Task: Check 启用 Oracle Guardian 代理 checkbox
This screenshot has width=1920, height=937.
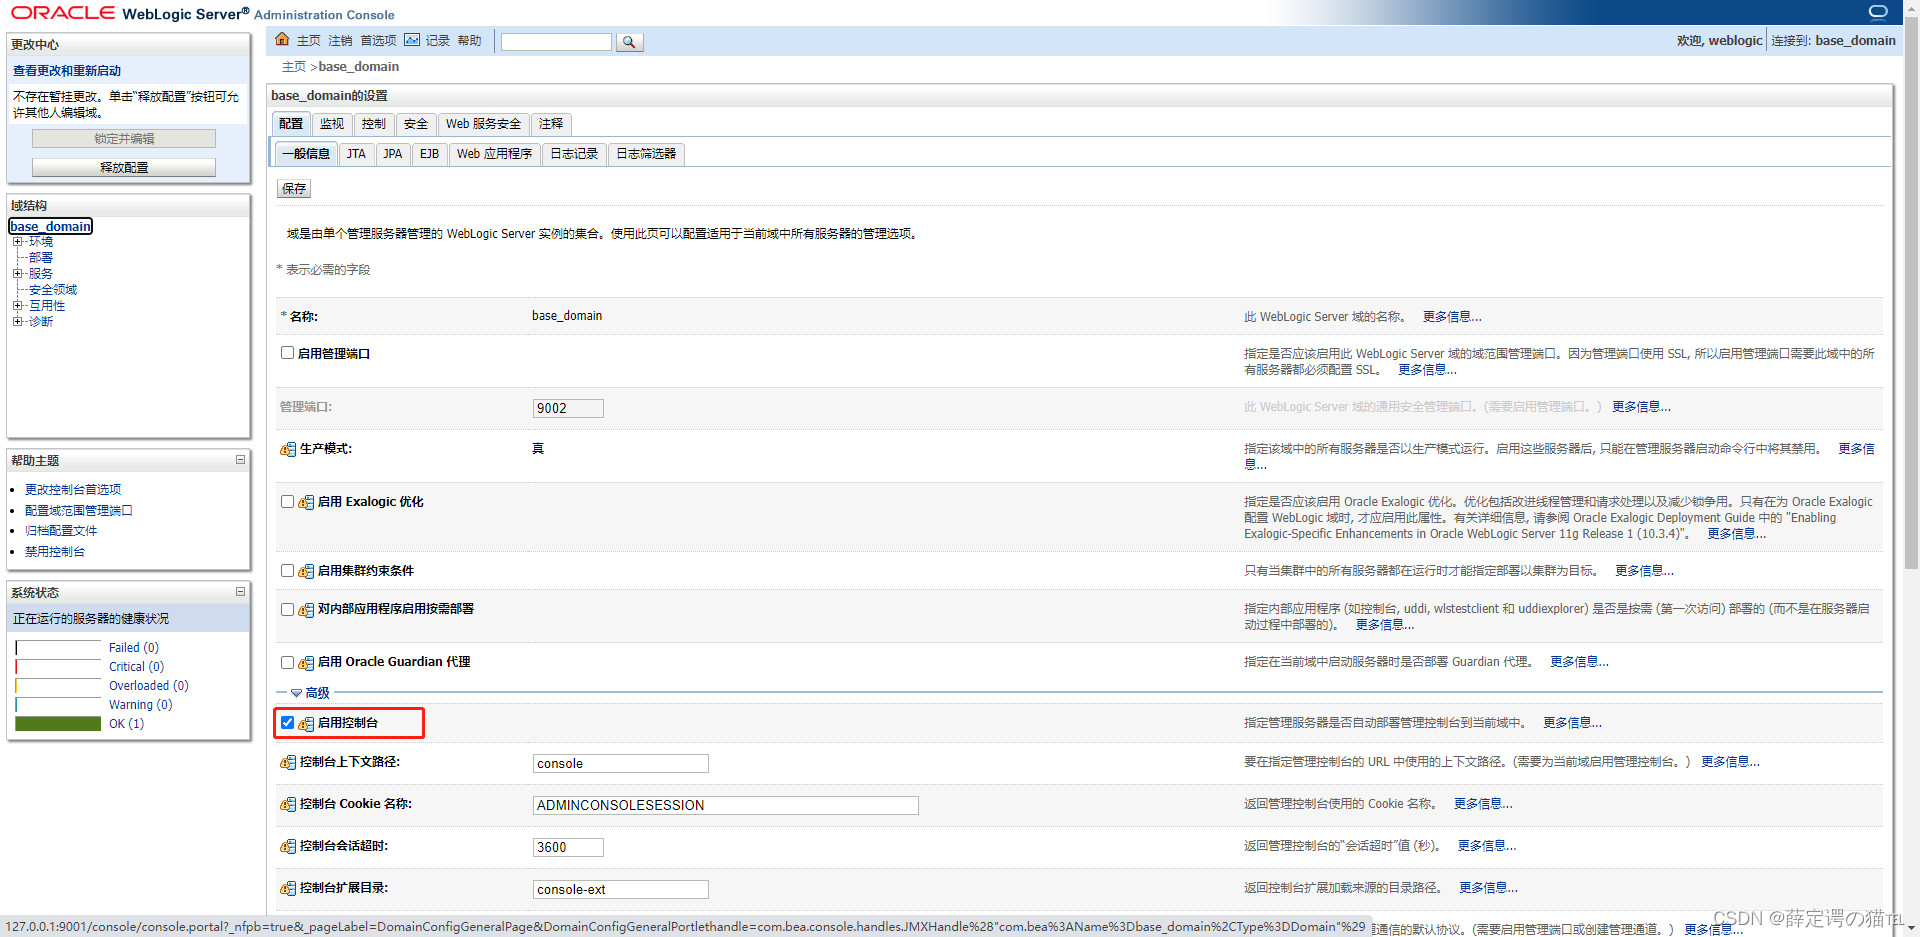Action: click(287, 662)
